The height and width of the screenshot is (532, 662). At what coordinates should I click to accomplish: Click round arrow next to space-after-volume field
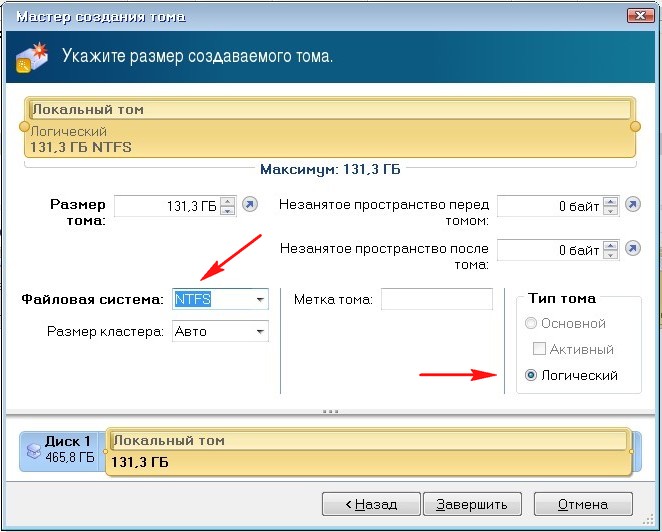click(632, 248)
